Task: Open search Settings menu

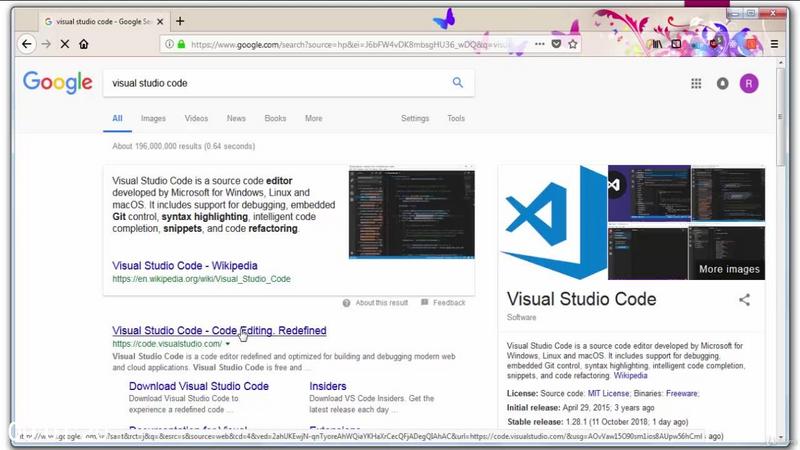Action: coord(415,118)
